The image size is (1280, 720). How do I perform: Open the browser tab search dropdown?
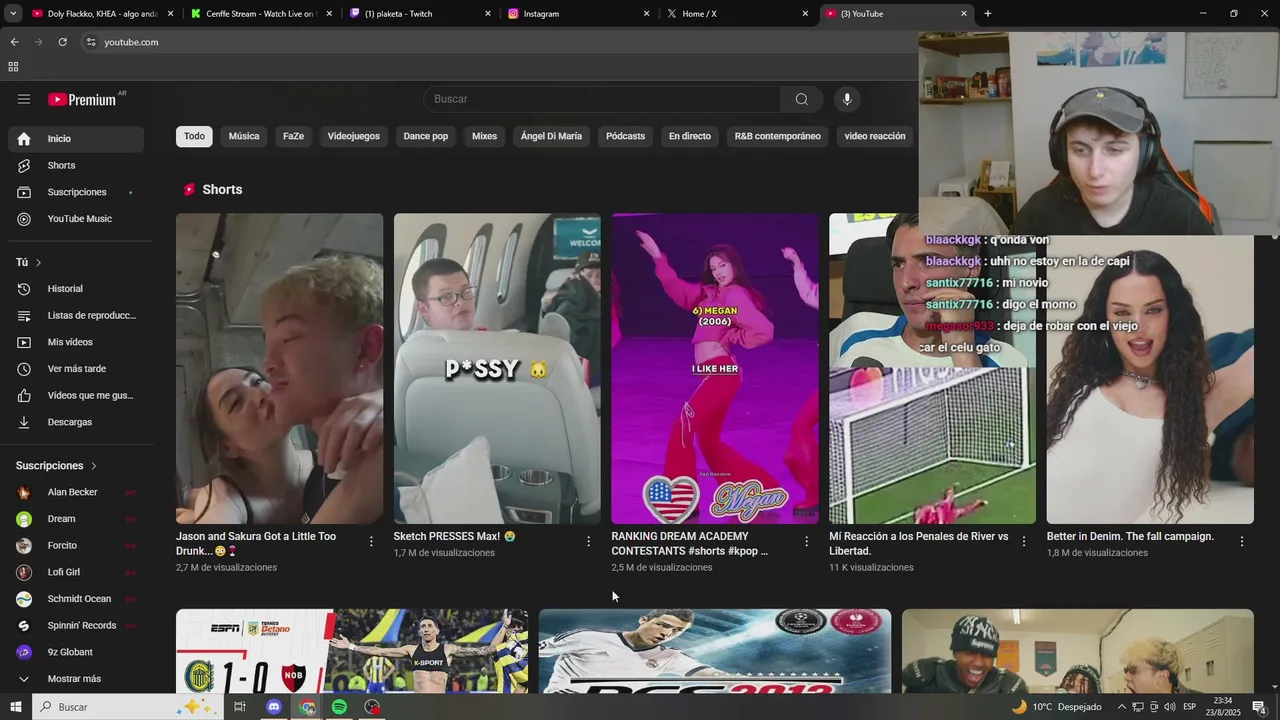(13, 14)
